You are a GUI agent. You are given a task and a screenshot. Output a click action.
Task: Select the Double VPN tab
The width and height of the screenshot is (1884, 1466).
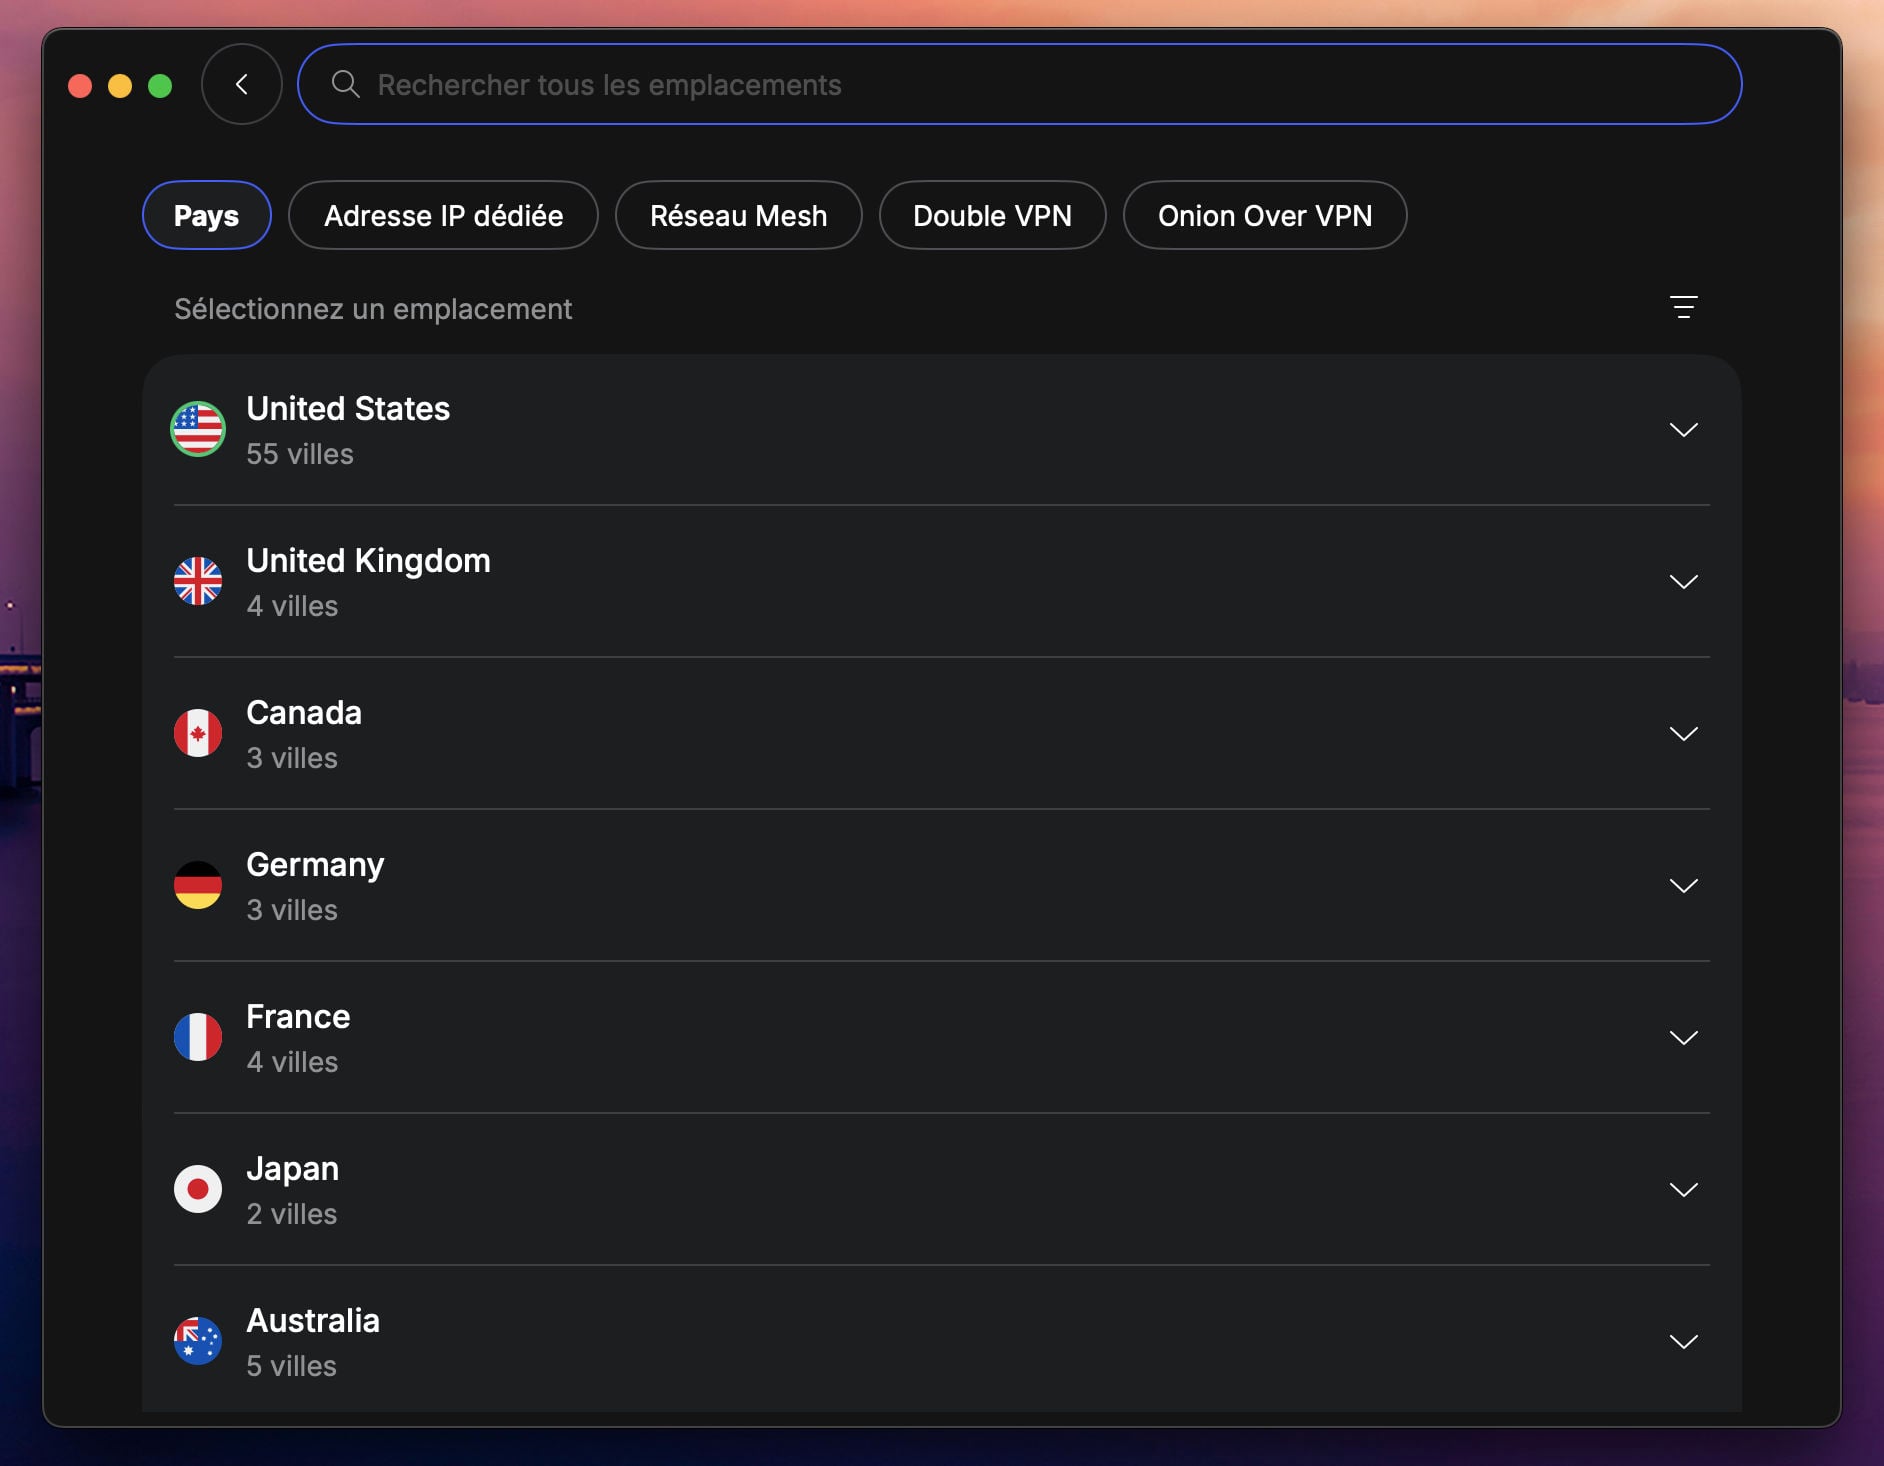pyautogui.click(x=992, y=216)
